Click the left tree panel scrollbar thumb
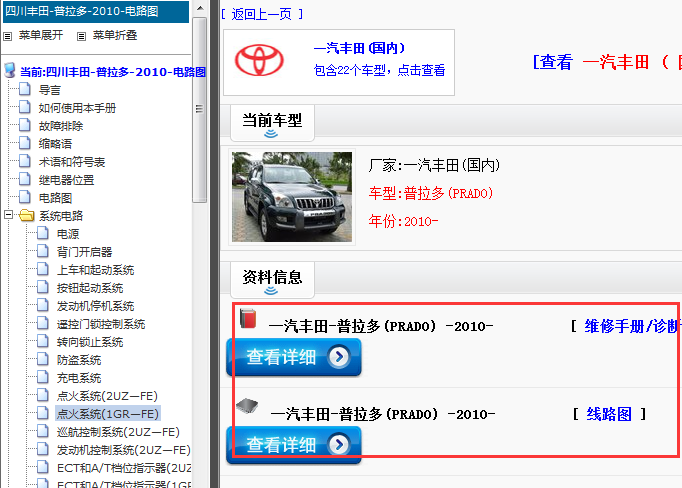Image resolution: width=682 pixels, height=488 pixels. (200, 110)
